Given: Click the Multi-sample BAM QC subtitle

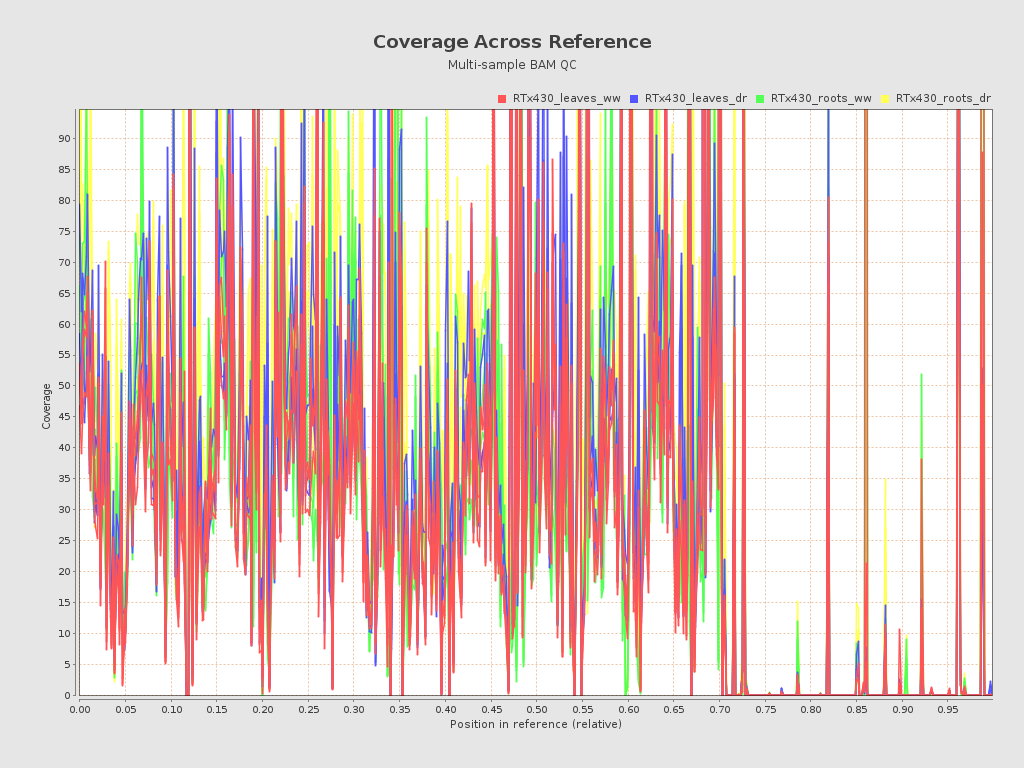Looking at the screenshot, I should [x=512, y=65].
